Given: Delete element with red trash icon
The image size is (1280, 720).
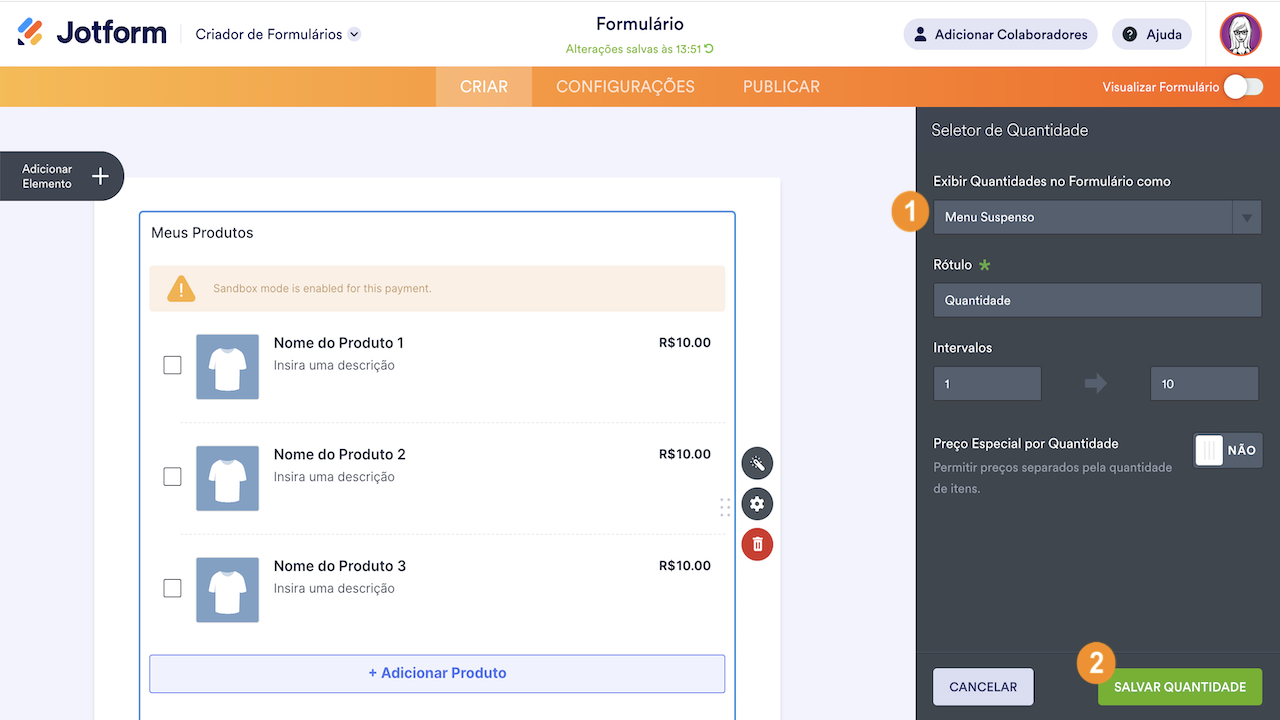Looking at the screenshot, I should pos(757,544).
